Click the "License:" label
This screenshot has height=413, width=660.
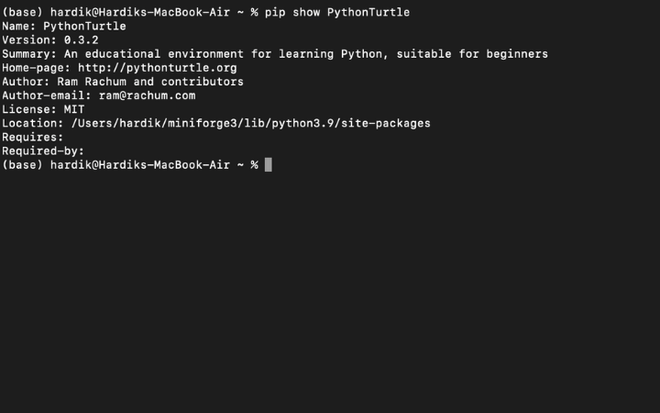click(x=29, y=110)
